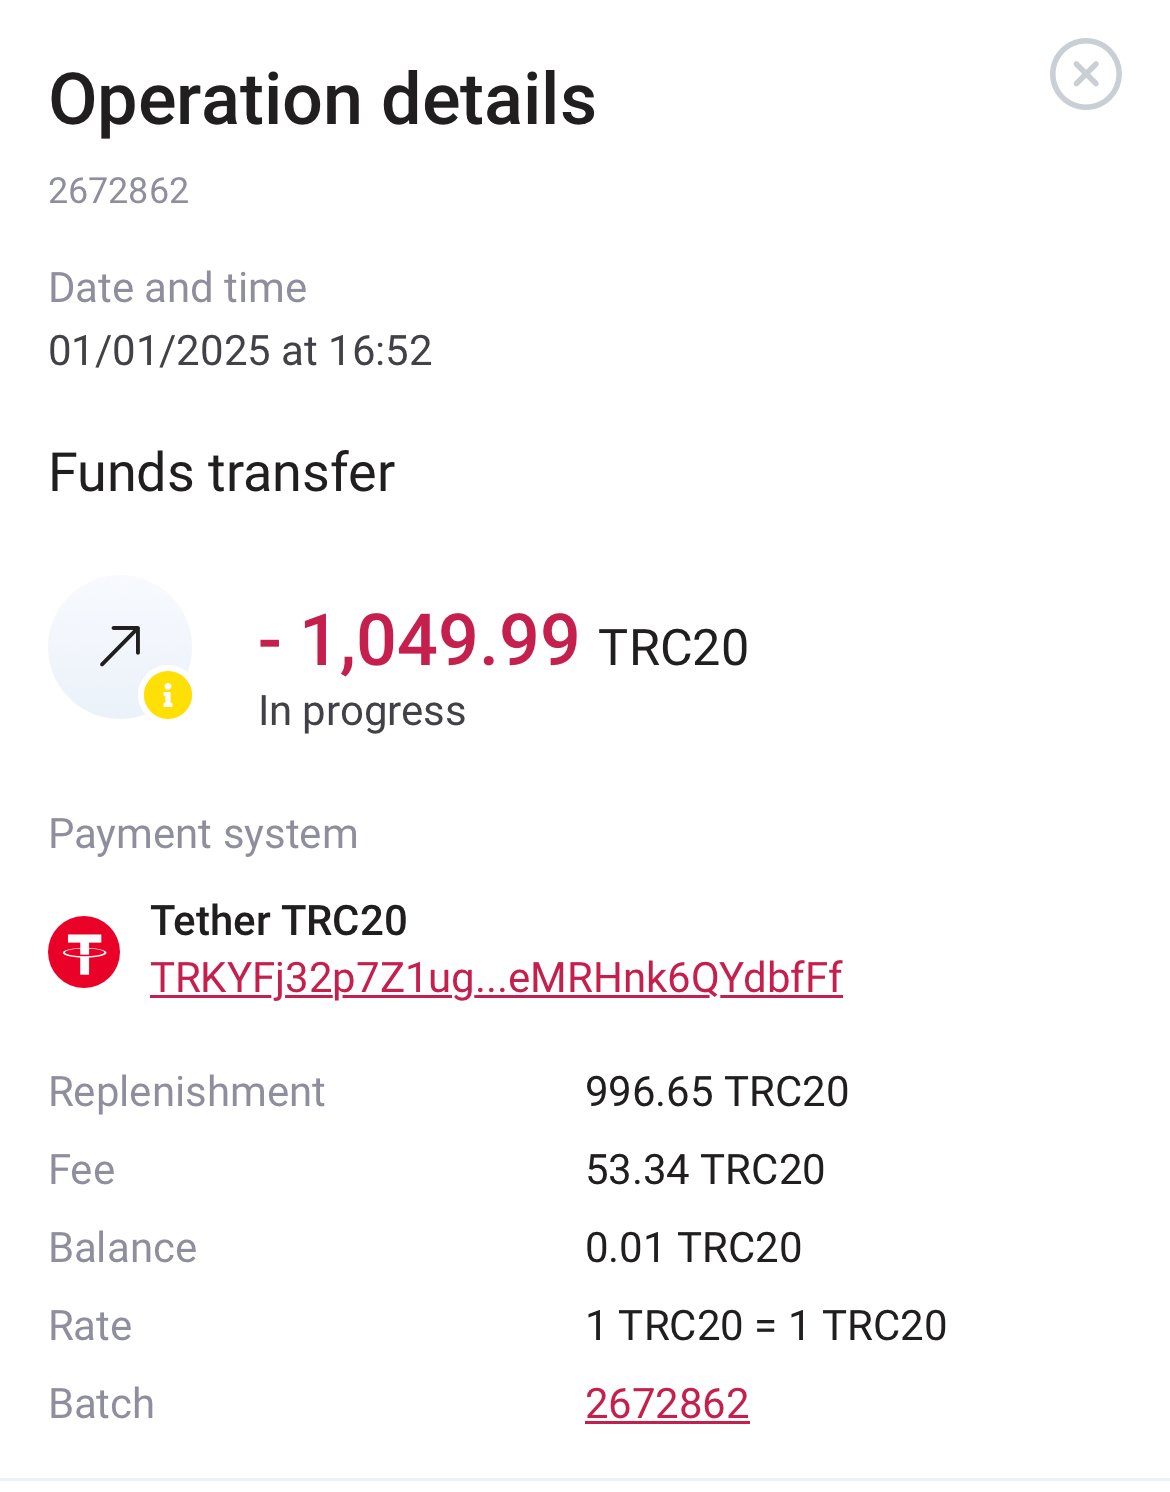Click the Operation details title
This screenshot has height=1492, width=1170.
coord(323,100)
